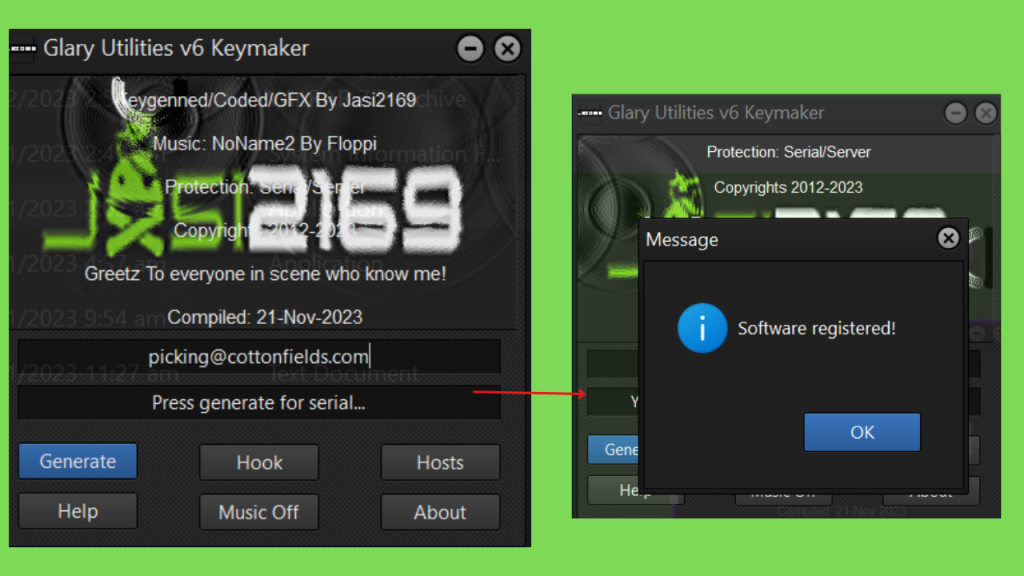Click the right Keymaker window title icon

590,113
